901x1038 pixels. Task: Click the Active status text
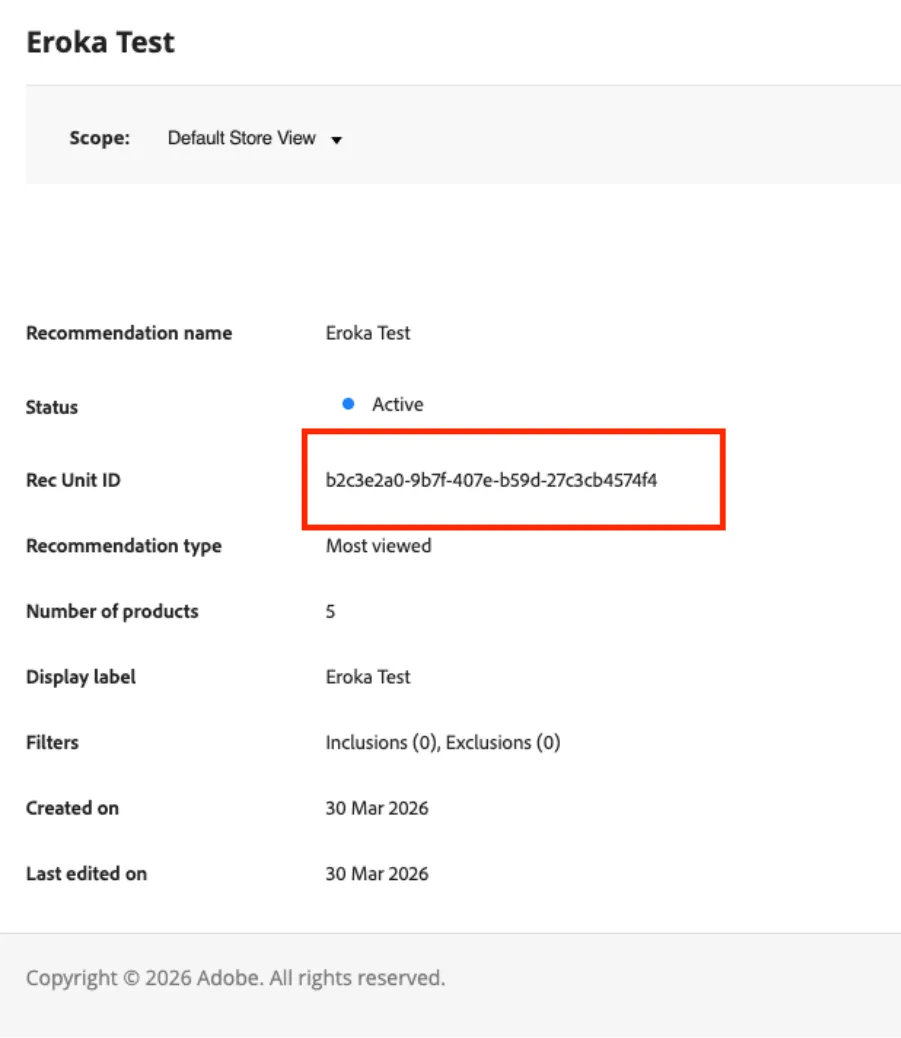pos(397,404)
